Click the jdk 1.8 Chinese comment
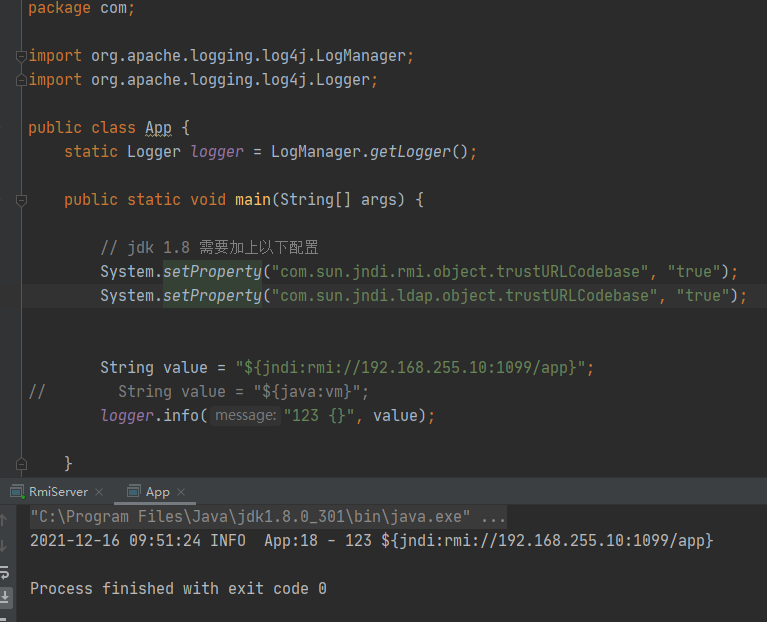This screenshot has width=767, height=622. tap(209, 247)
